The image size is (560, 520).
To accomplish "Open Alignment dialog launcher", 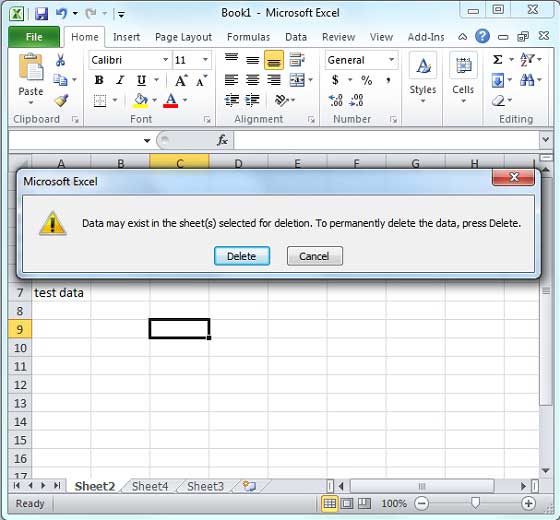I will [311, 120].
